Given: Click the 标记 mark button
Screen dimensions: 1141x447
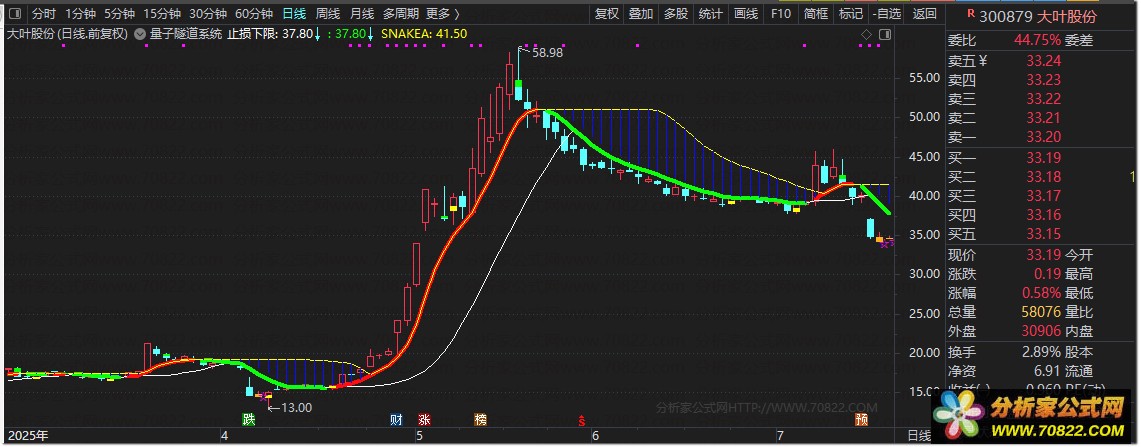Looking at the screenshot, I should point(851,13).
